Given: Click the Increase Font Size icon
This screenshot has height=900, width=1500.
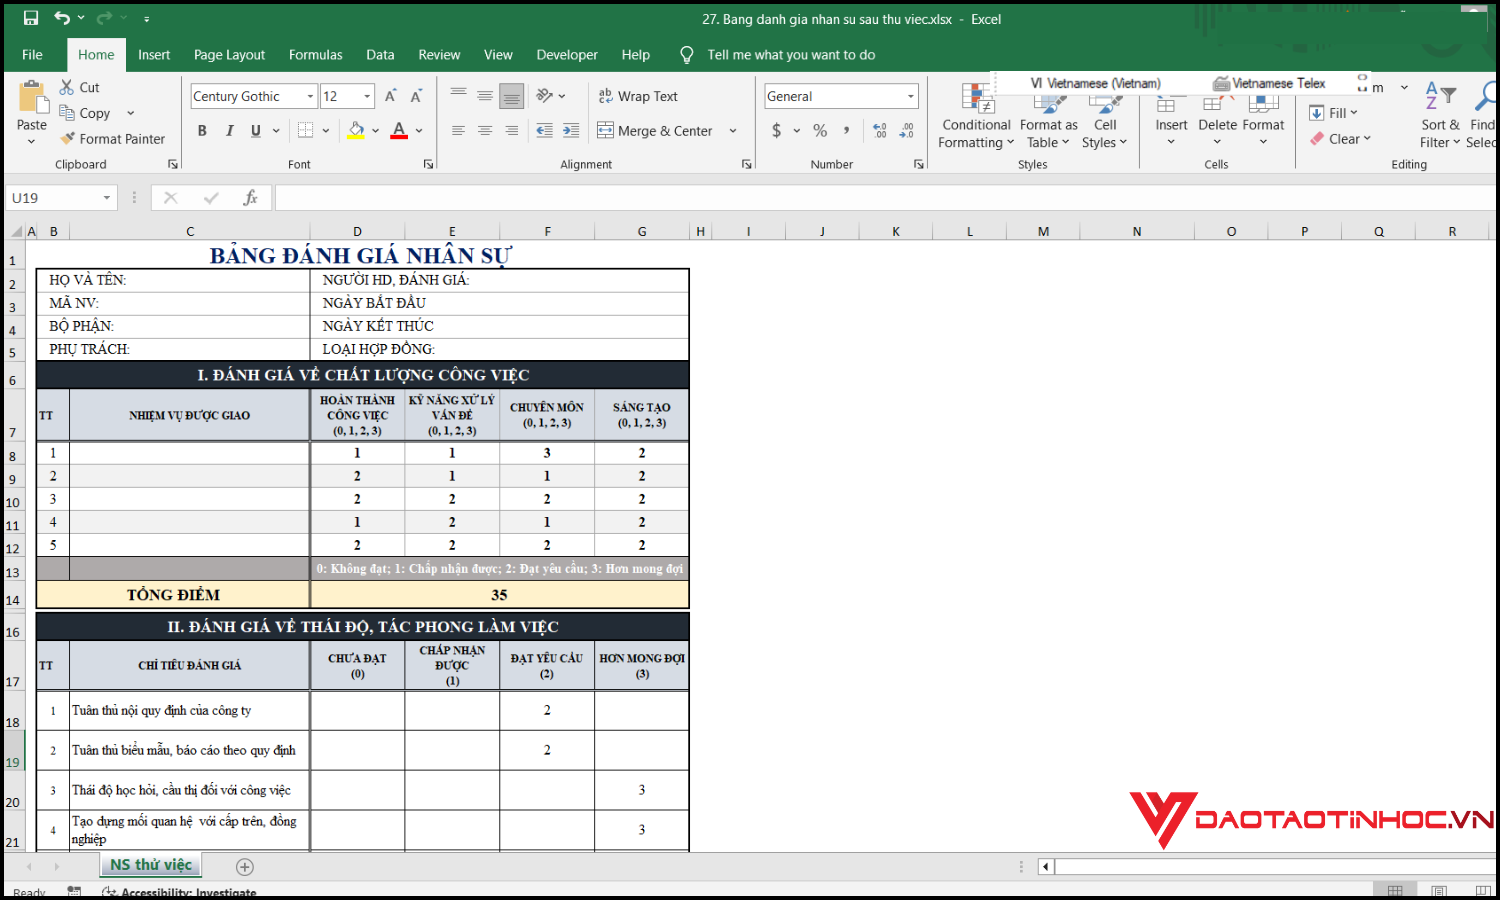Looking at the screenshot, I should (390, 96).
